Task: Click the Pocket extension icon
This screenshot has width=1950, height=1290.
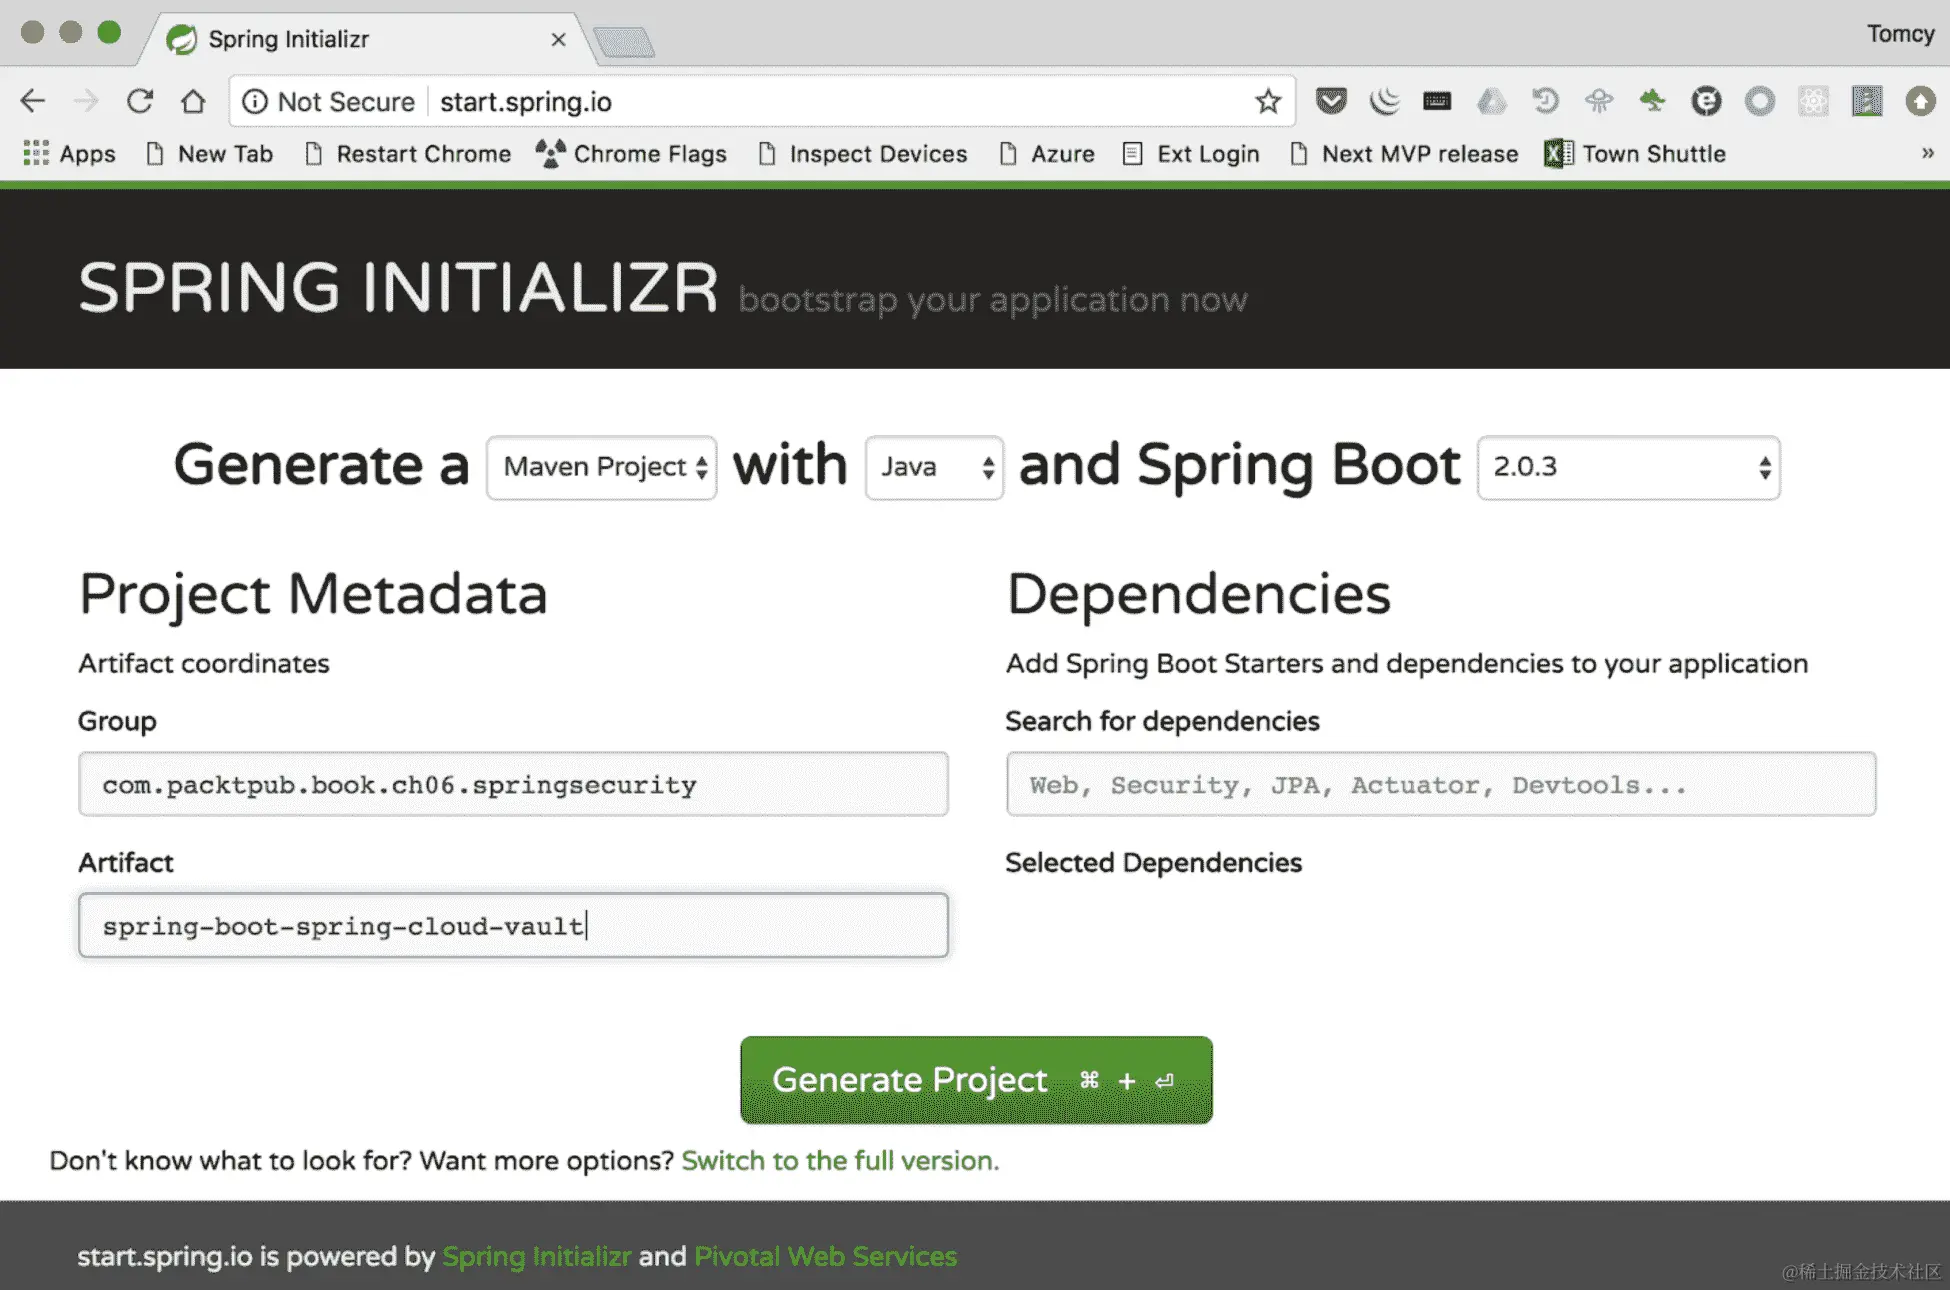Action: tap(1330, 101)
